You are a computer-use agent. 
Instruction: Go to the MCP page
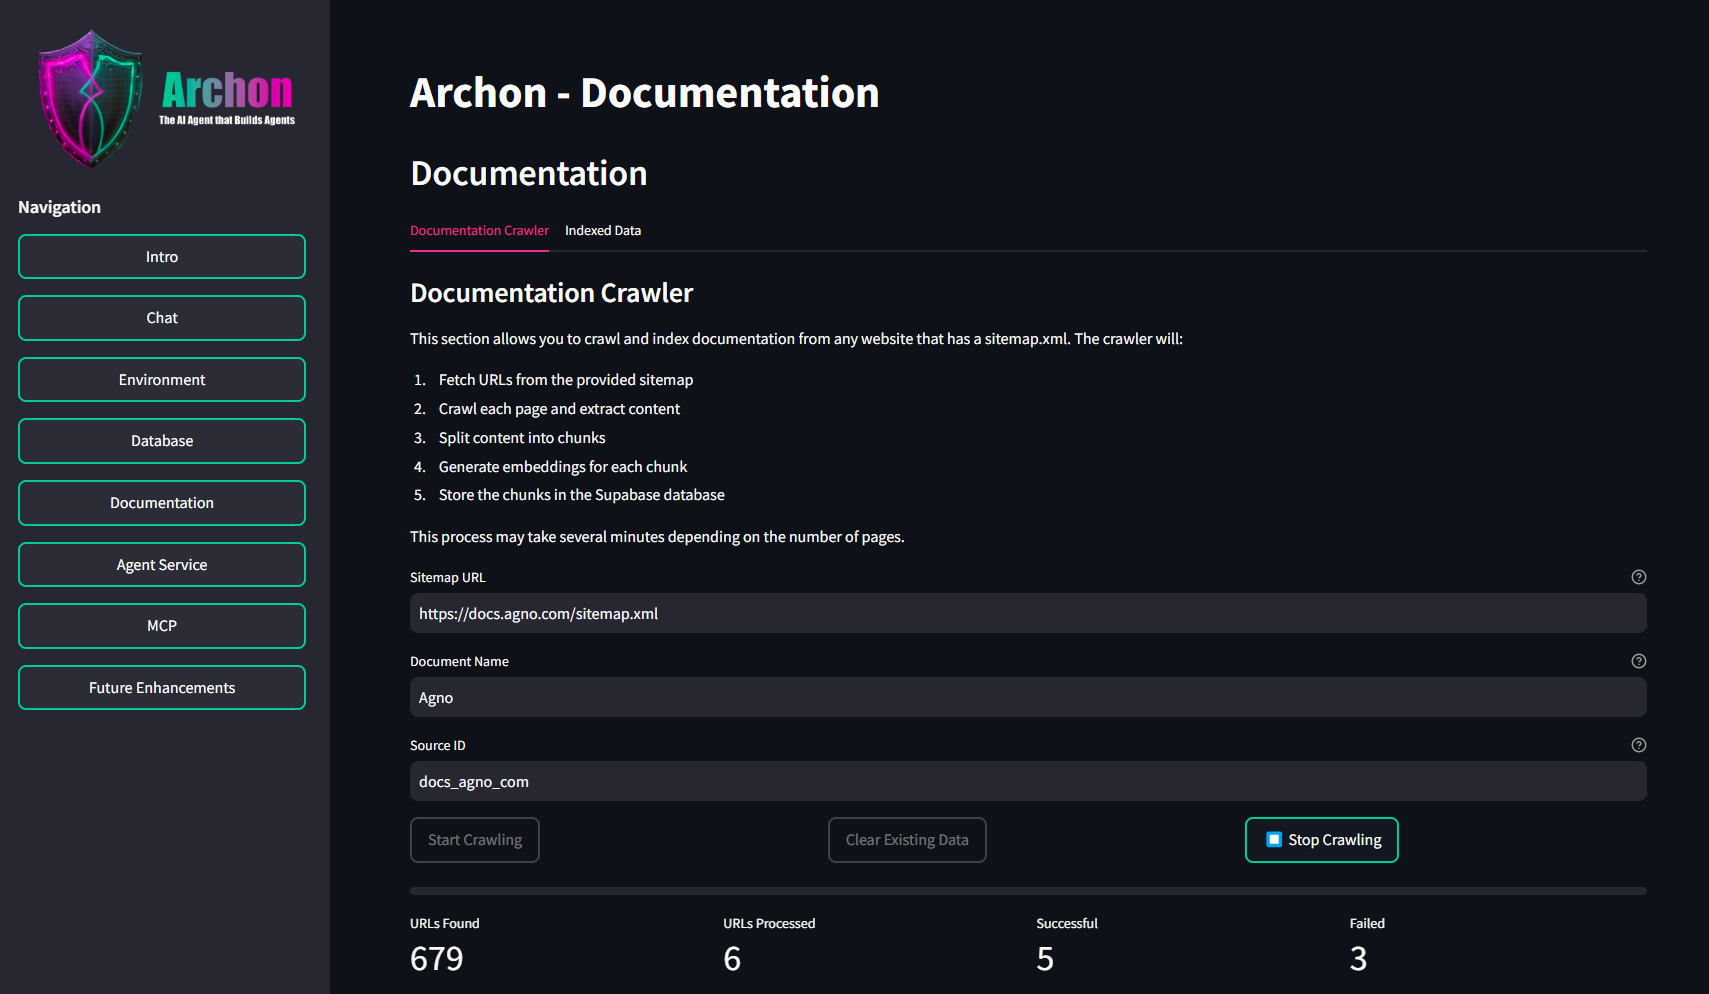pyautogui.click(x=162, y=626)
